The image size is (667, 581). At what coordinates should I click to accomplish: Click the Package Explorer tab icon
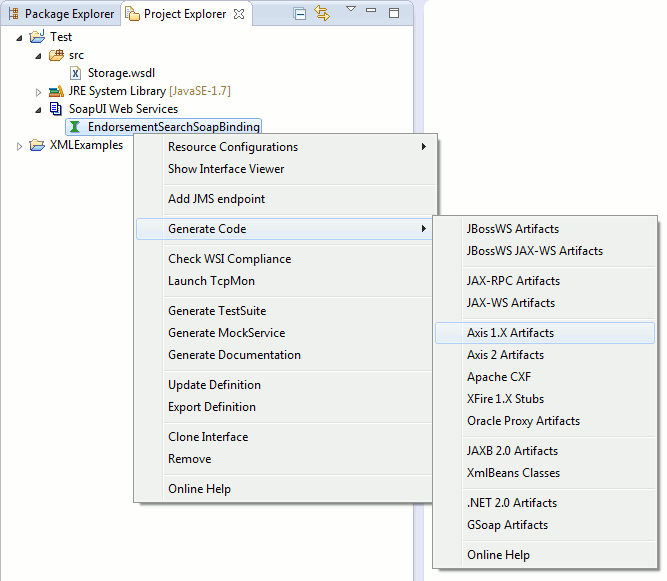point(14,14)
